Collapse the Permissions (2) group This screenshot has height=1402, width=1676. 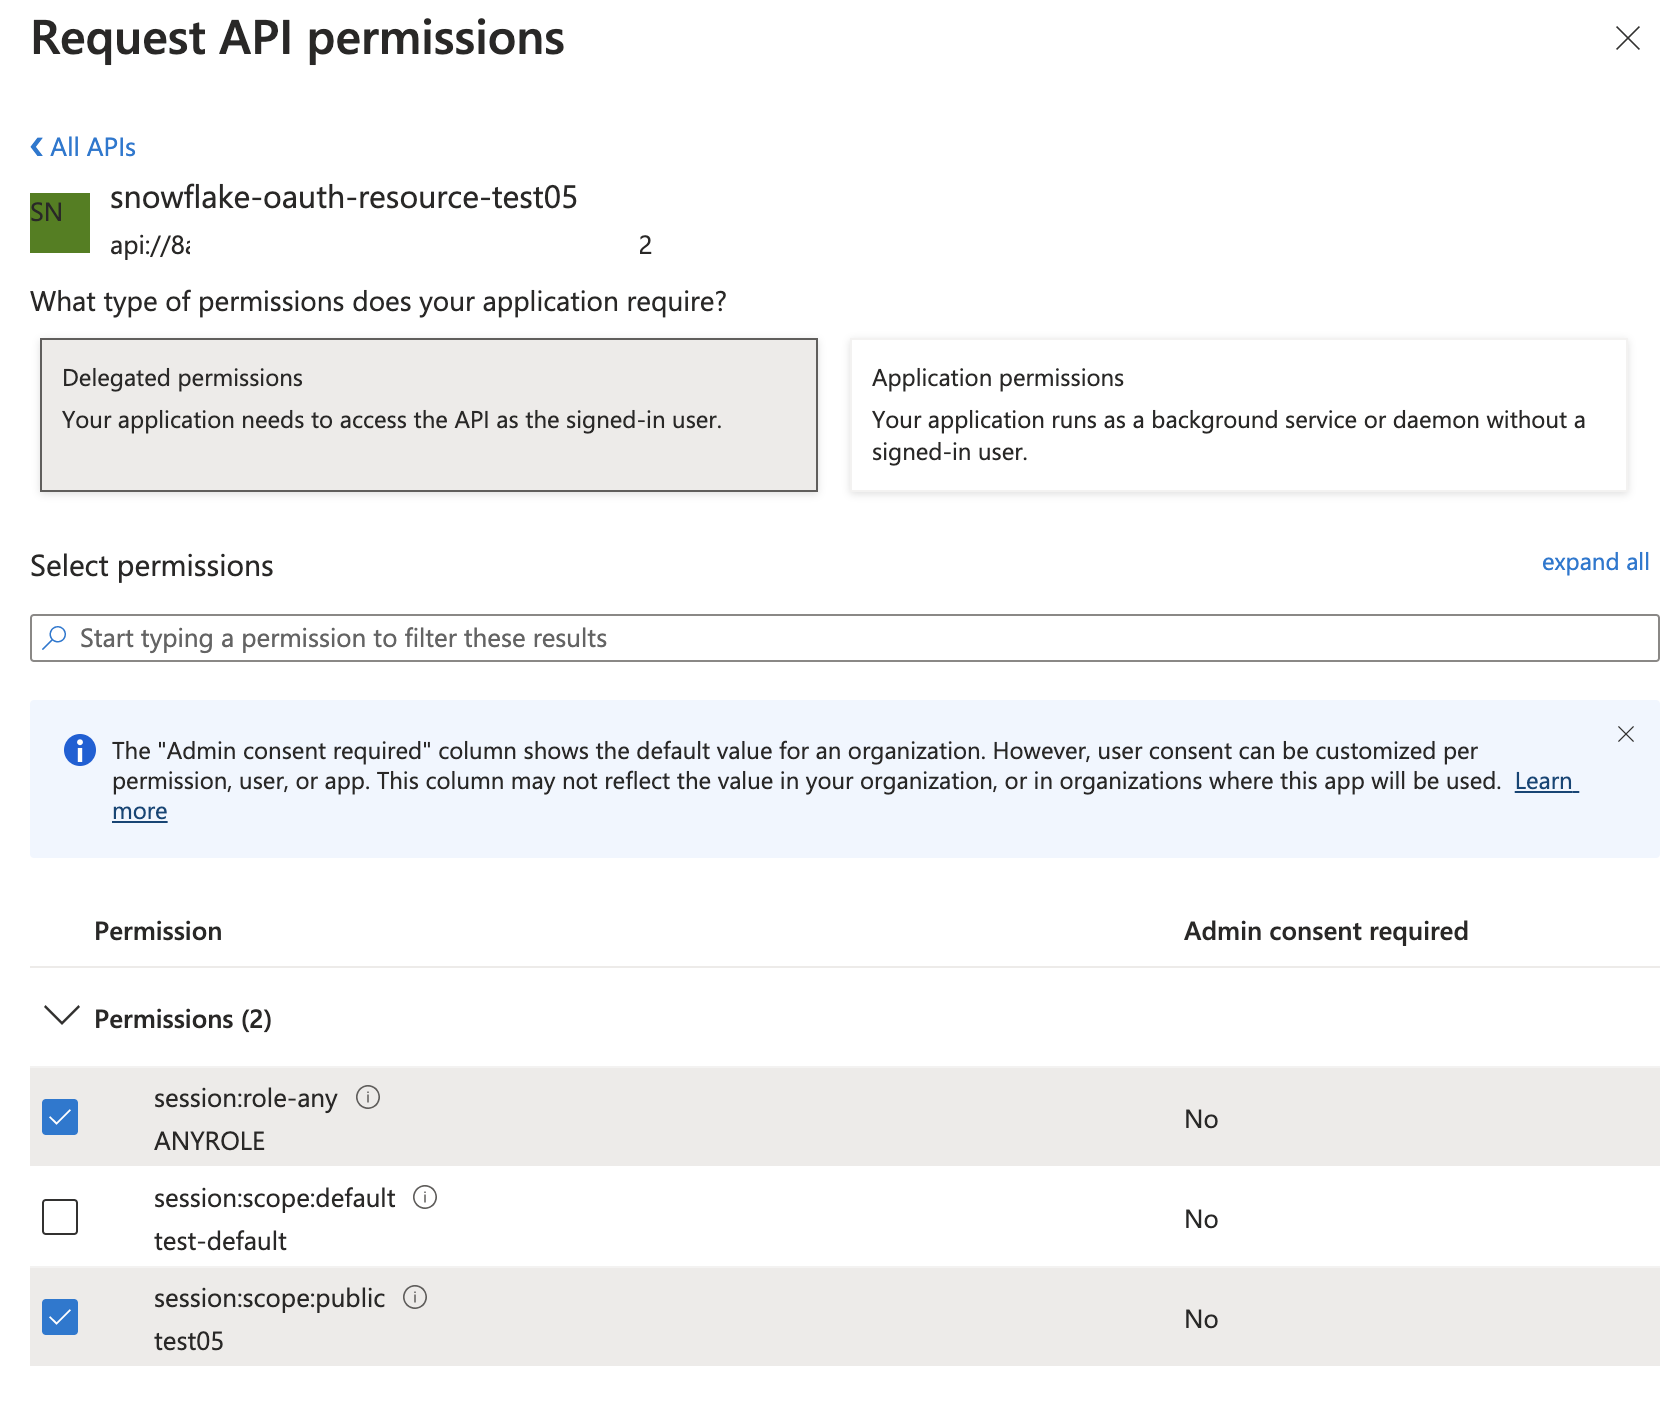[62, 1017]
